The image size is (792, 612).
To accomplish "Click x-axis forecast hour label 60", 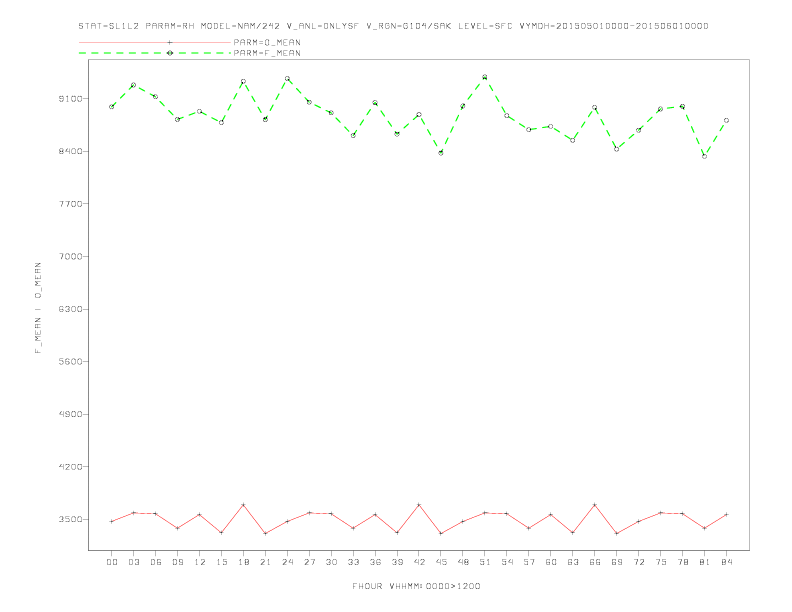I will pos(551,562).
